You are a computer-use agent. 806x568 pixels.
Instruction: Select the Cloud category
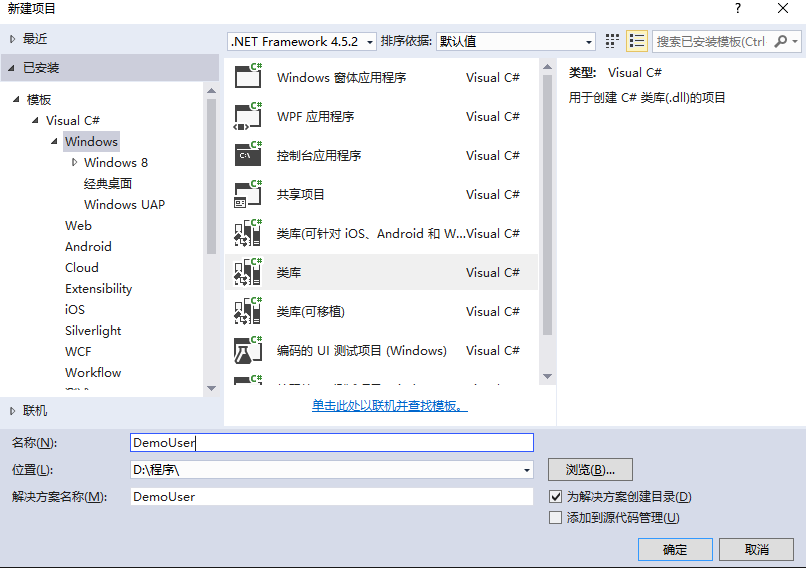click(82, 268)
